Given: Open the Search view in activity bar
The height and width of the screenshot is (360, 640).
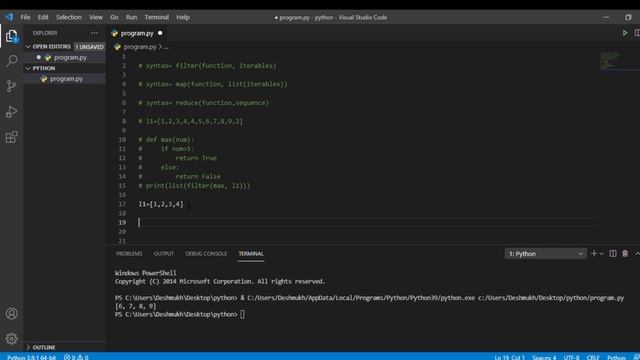Looking at the screenshot, I should [x=11, y=61].
